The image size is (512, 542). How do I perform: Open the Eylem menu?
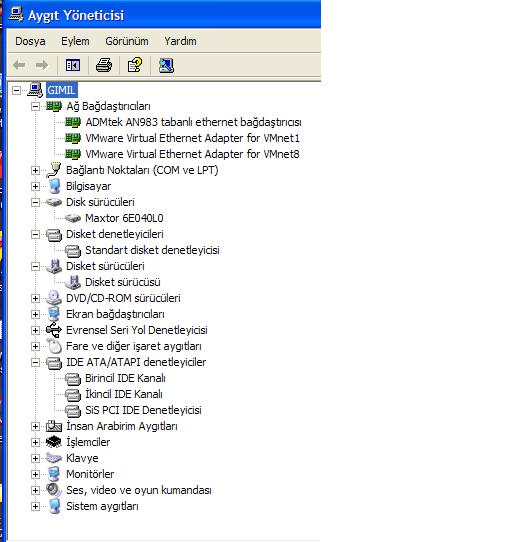[75, 41]
